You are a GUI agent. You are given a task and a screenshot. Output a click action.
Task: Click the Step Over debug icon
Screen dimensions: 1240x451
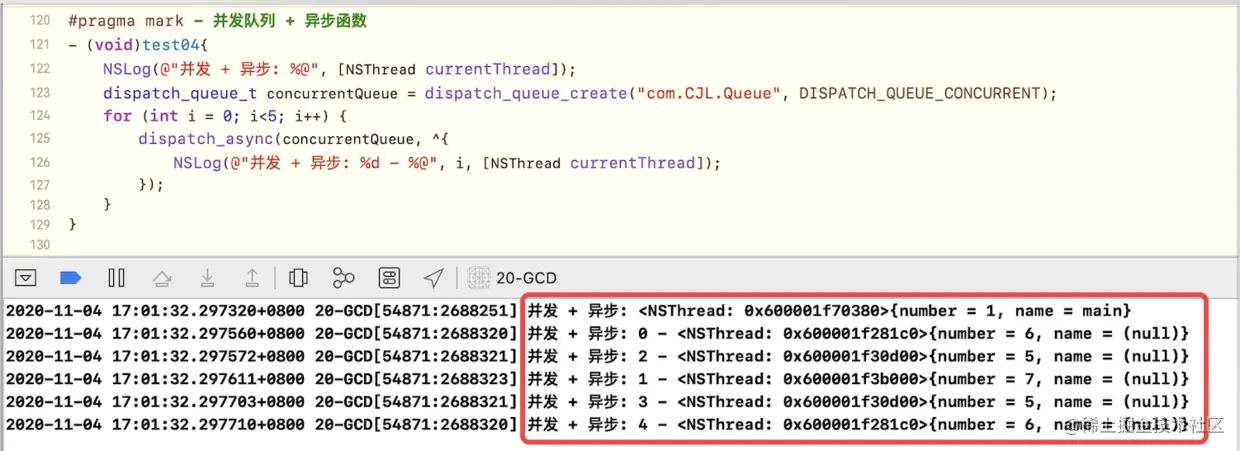click(162, 278)
